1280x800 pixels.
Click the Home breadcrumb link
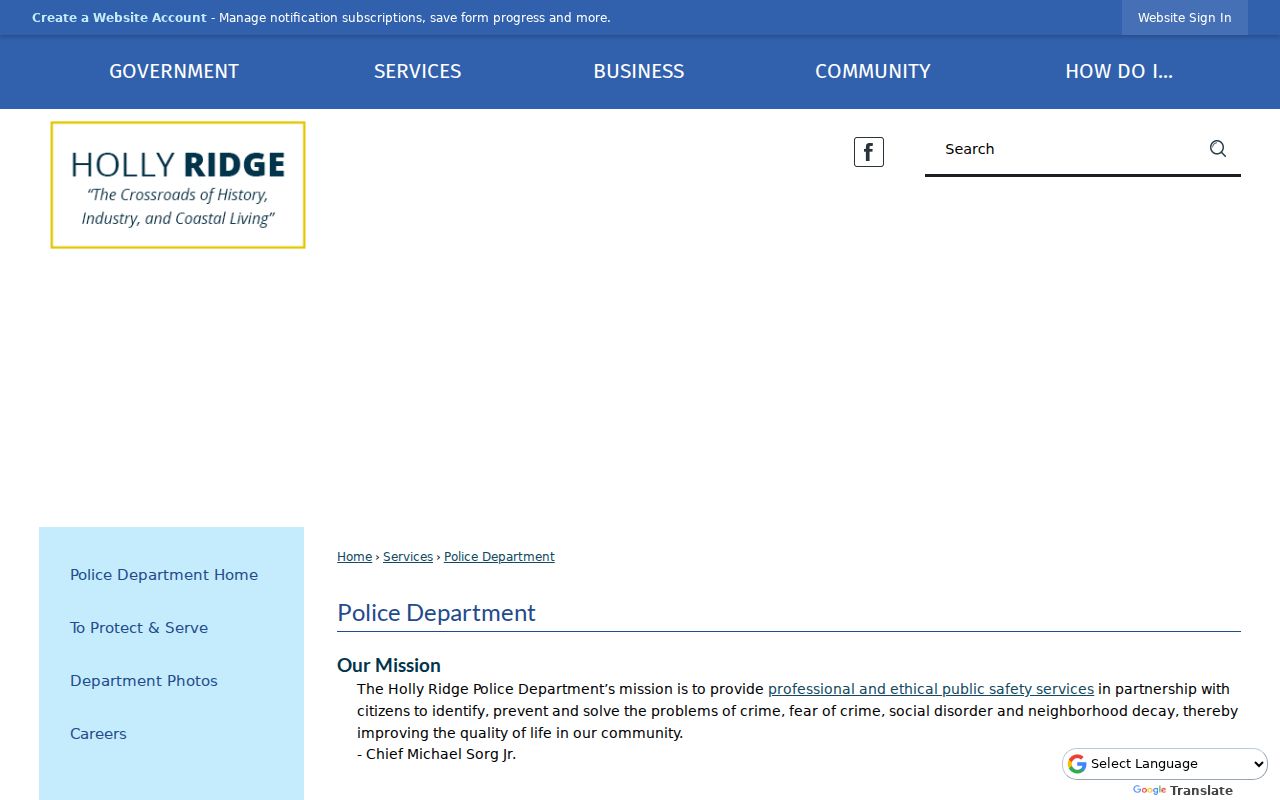pyautogui.click(x=354, y=557)
